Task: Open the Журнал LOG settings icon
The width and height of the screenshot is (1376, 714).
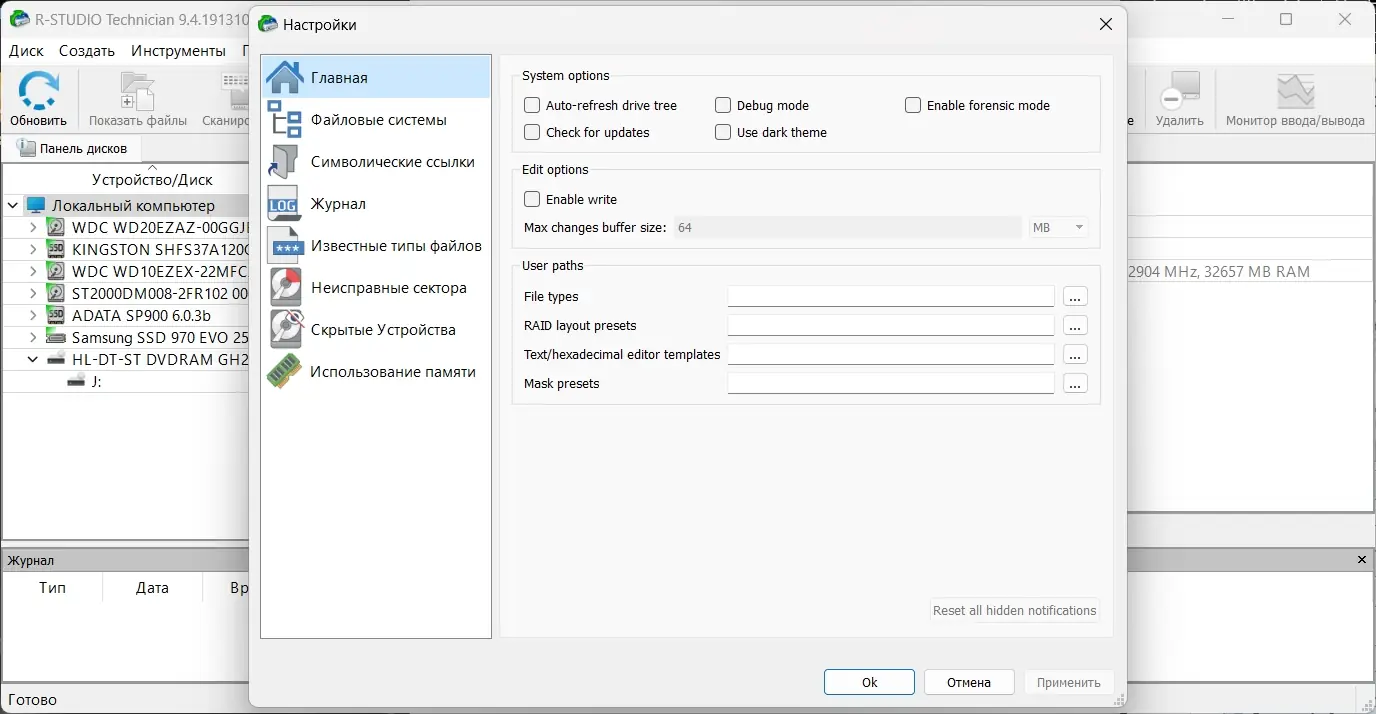Action: coord(285,204)
